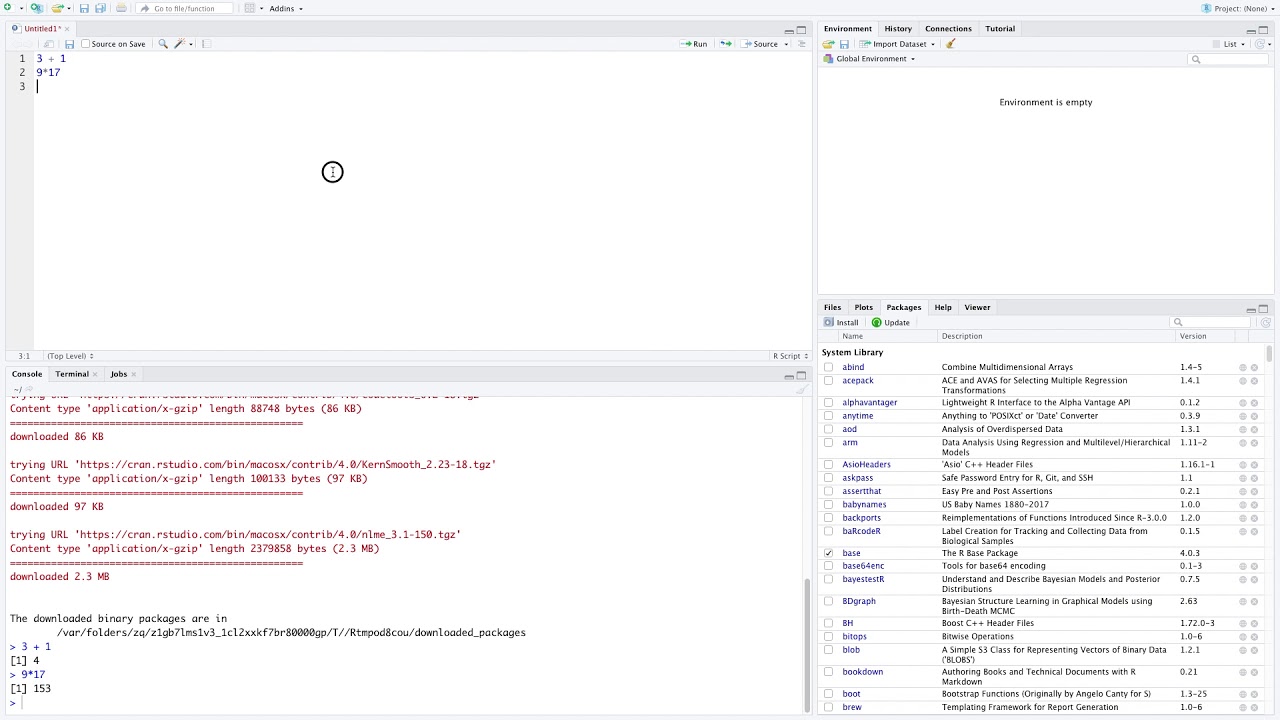Click the Update packages button
Image resolution: width=1280 pixels, height=720 pixels.
point(891,322)
